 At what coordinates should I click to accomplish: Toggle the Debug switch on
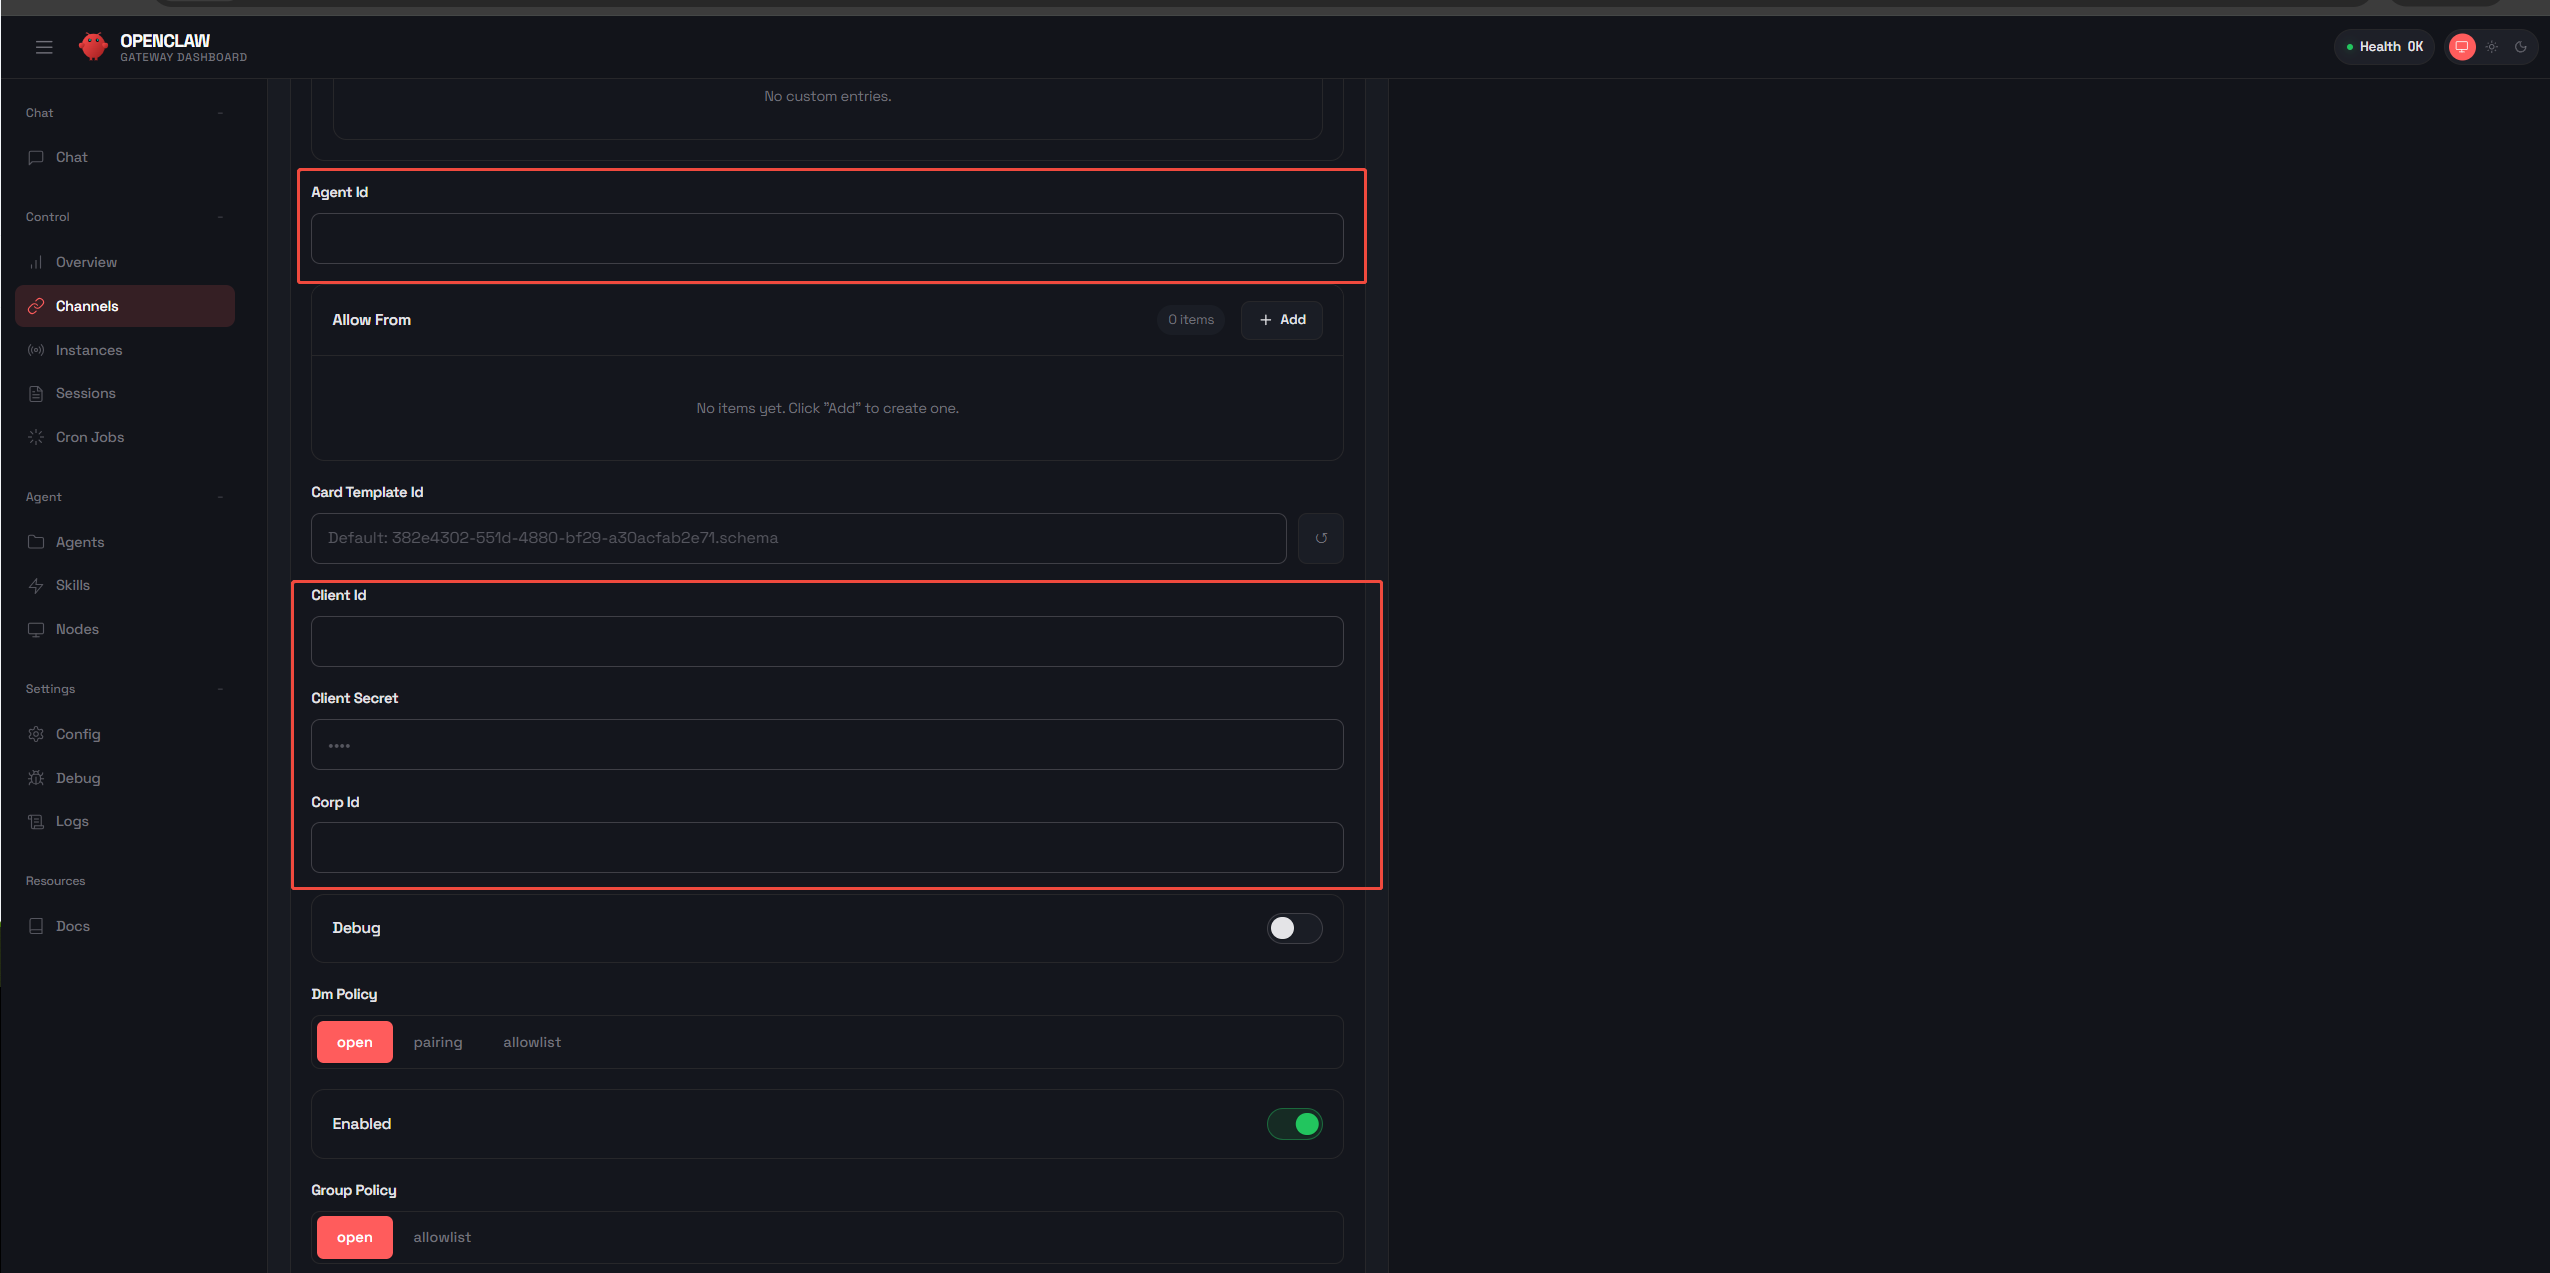pos(1294,928)
